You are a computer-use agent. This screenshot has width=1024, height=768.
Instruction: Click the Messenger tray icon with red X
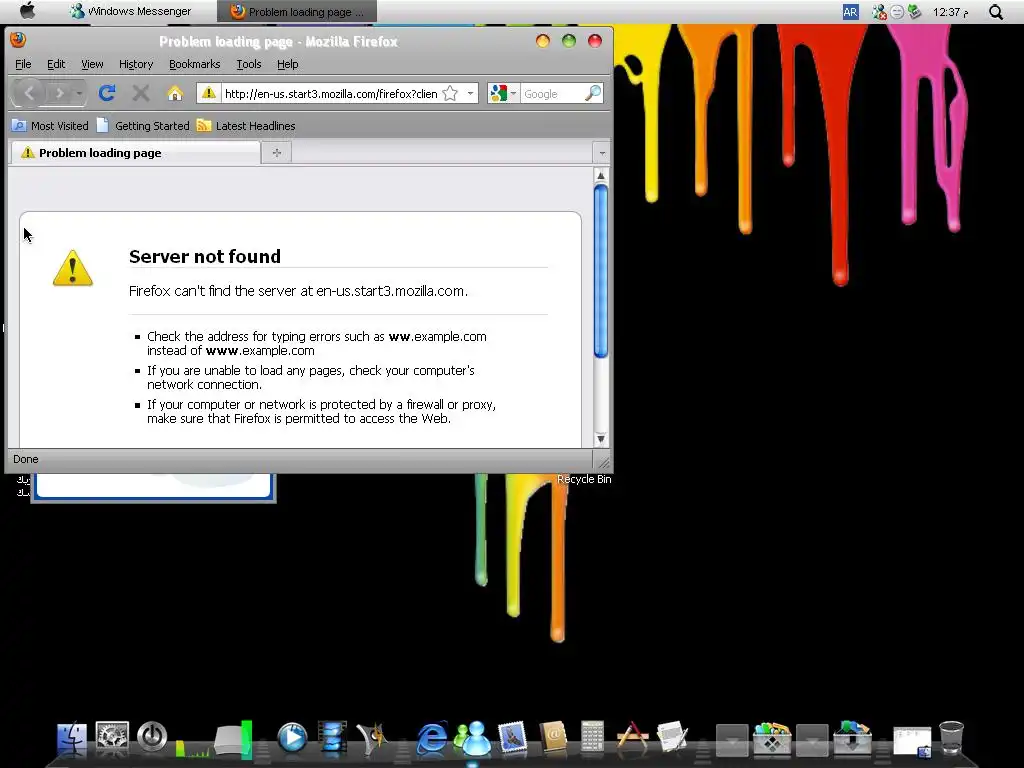pos(879,12)
